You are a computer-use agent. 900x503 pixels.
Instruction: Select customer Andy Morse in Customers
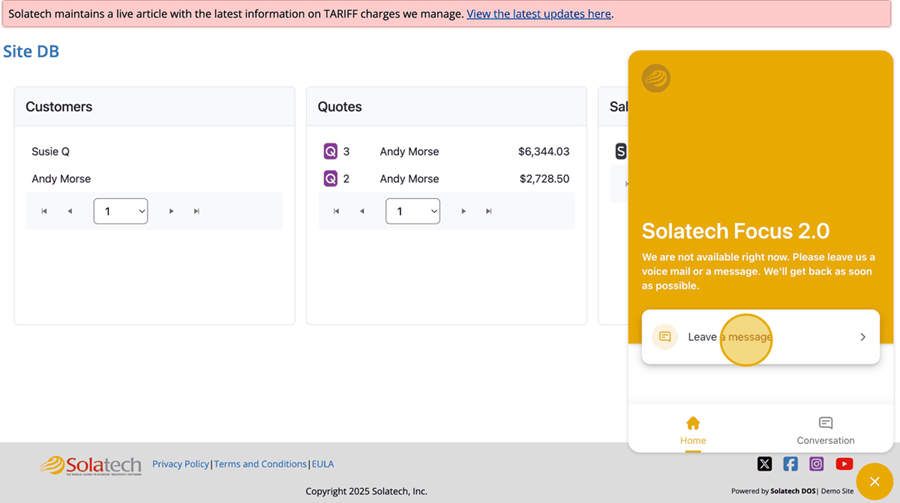pyautogui.click(x=61, y=179)
